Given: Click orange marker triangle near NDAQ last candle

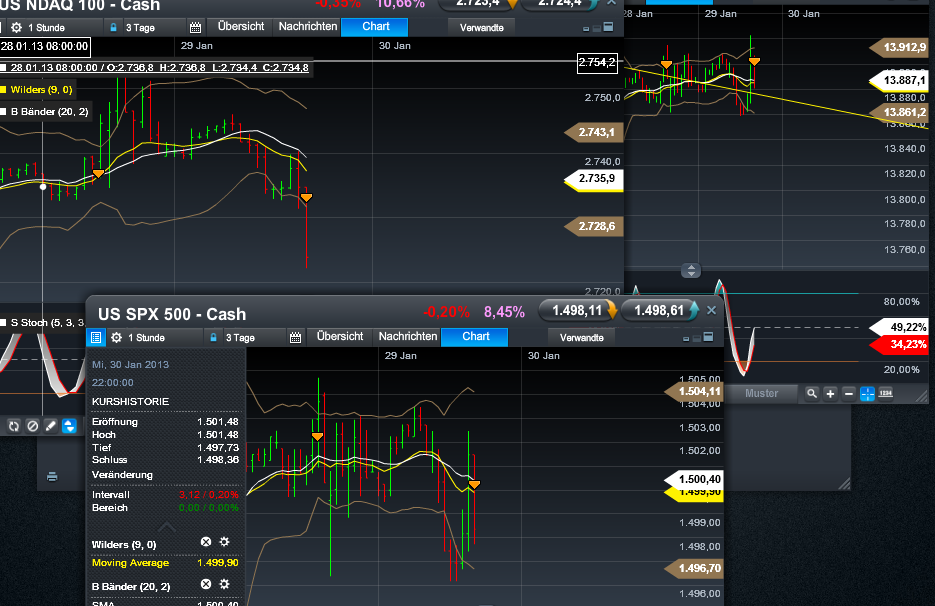Looking at the screenshot, I should (x=306, y=197).
